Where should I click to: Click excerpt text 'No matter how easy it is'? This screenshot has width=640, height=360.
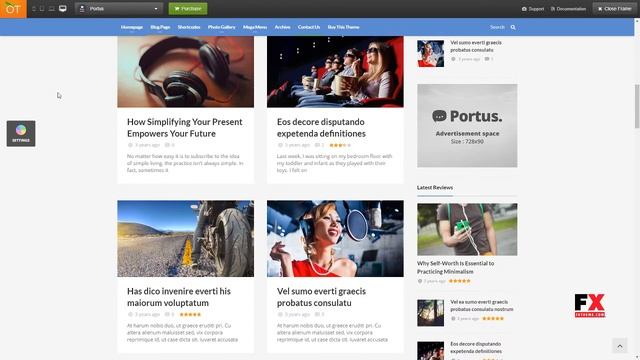pyautogui.click(x=185, y=163)
